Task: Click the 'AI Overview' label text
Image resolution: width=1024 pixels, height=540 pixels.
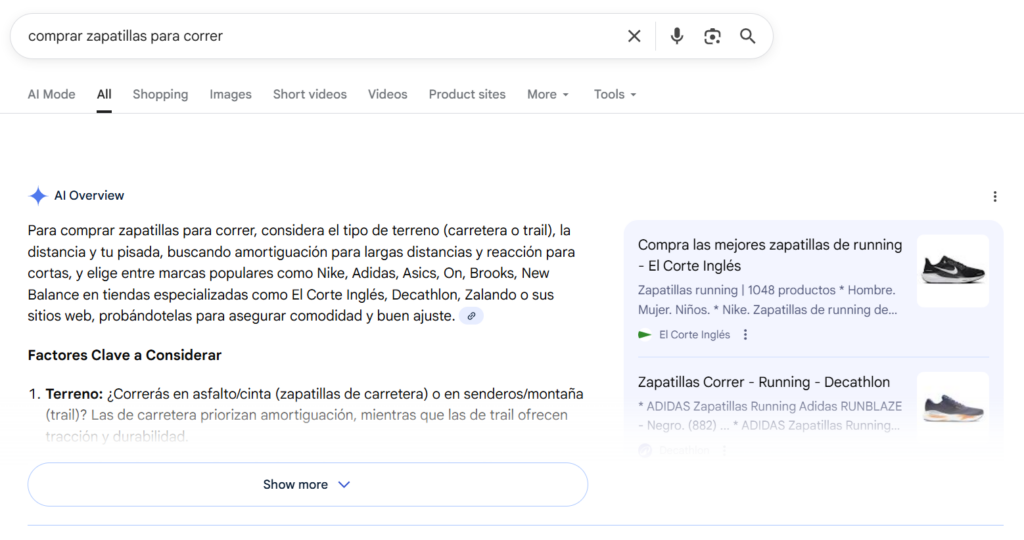Action: tap(89, 195)
